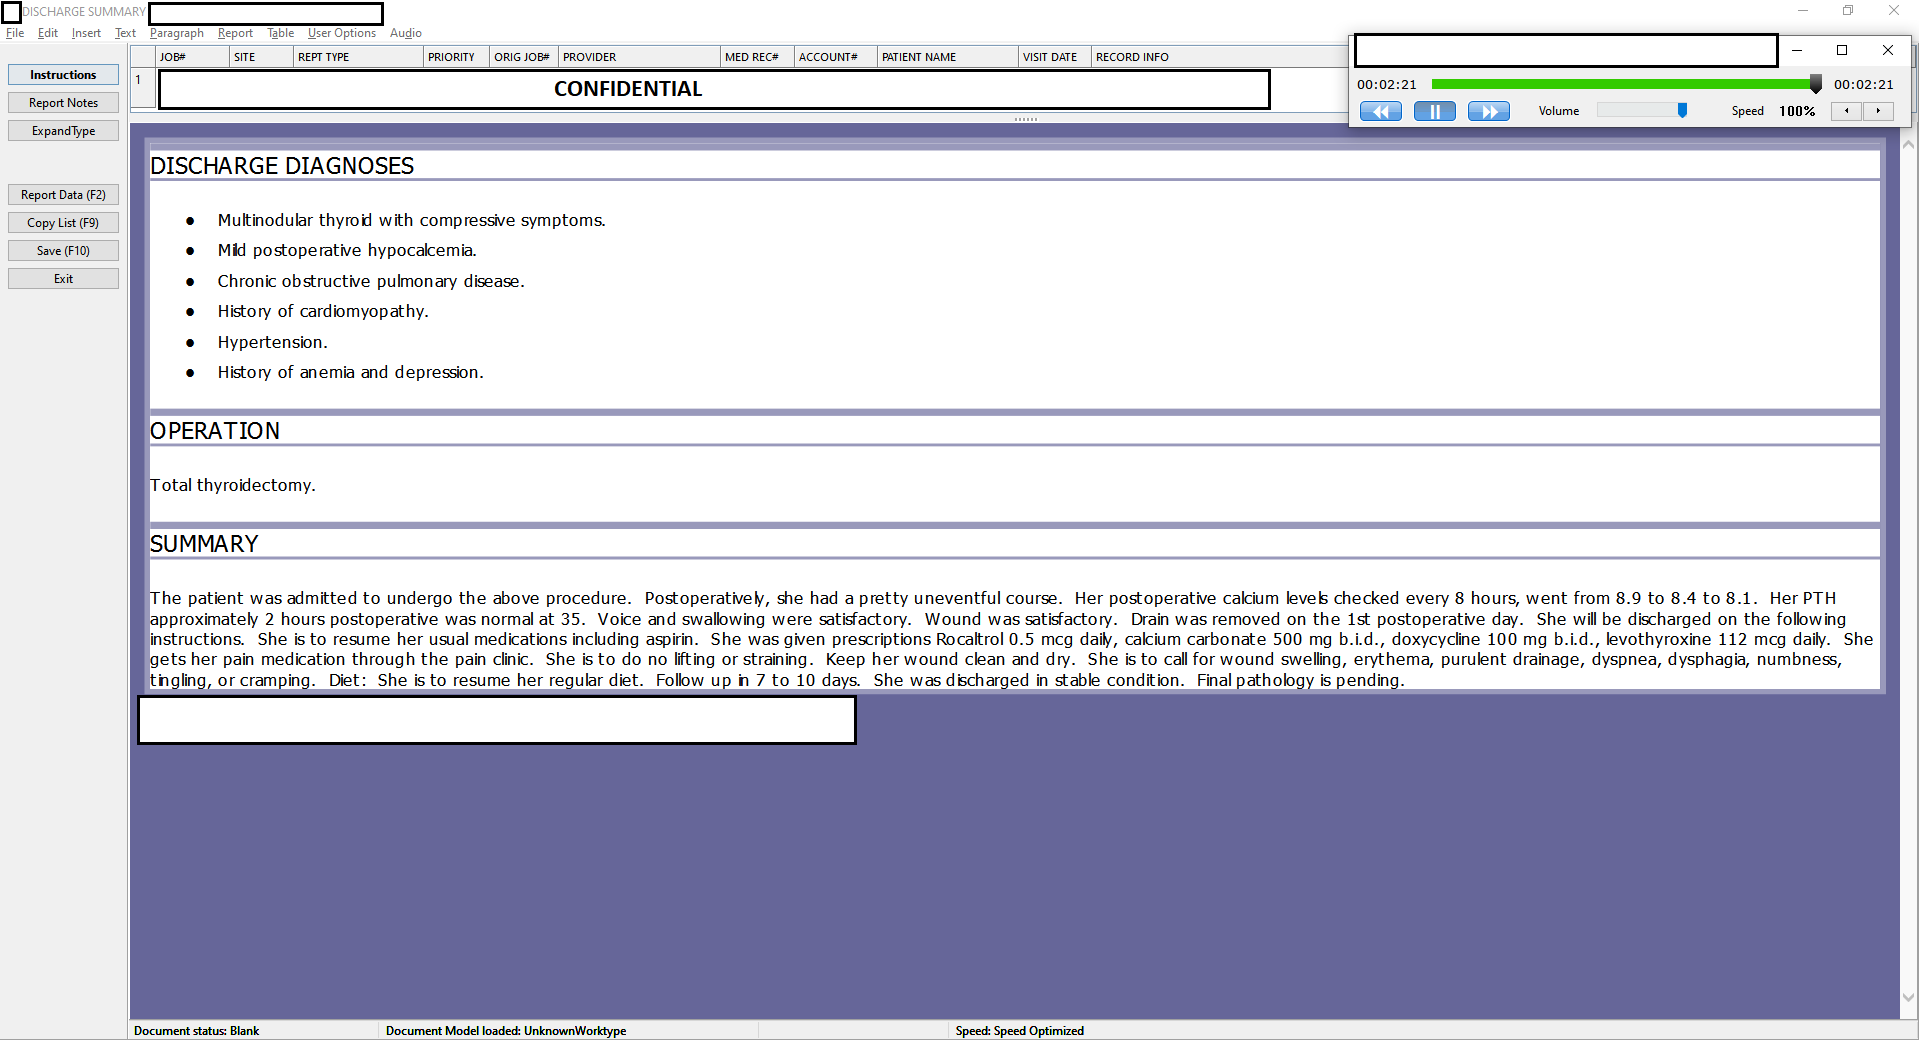Fast forward the audio playback
This screenshot has height=1040, width=1919.
(x=1488, y=111)
